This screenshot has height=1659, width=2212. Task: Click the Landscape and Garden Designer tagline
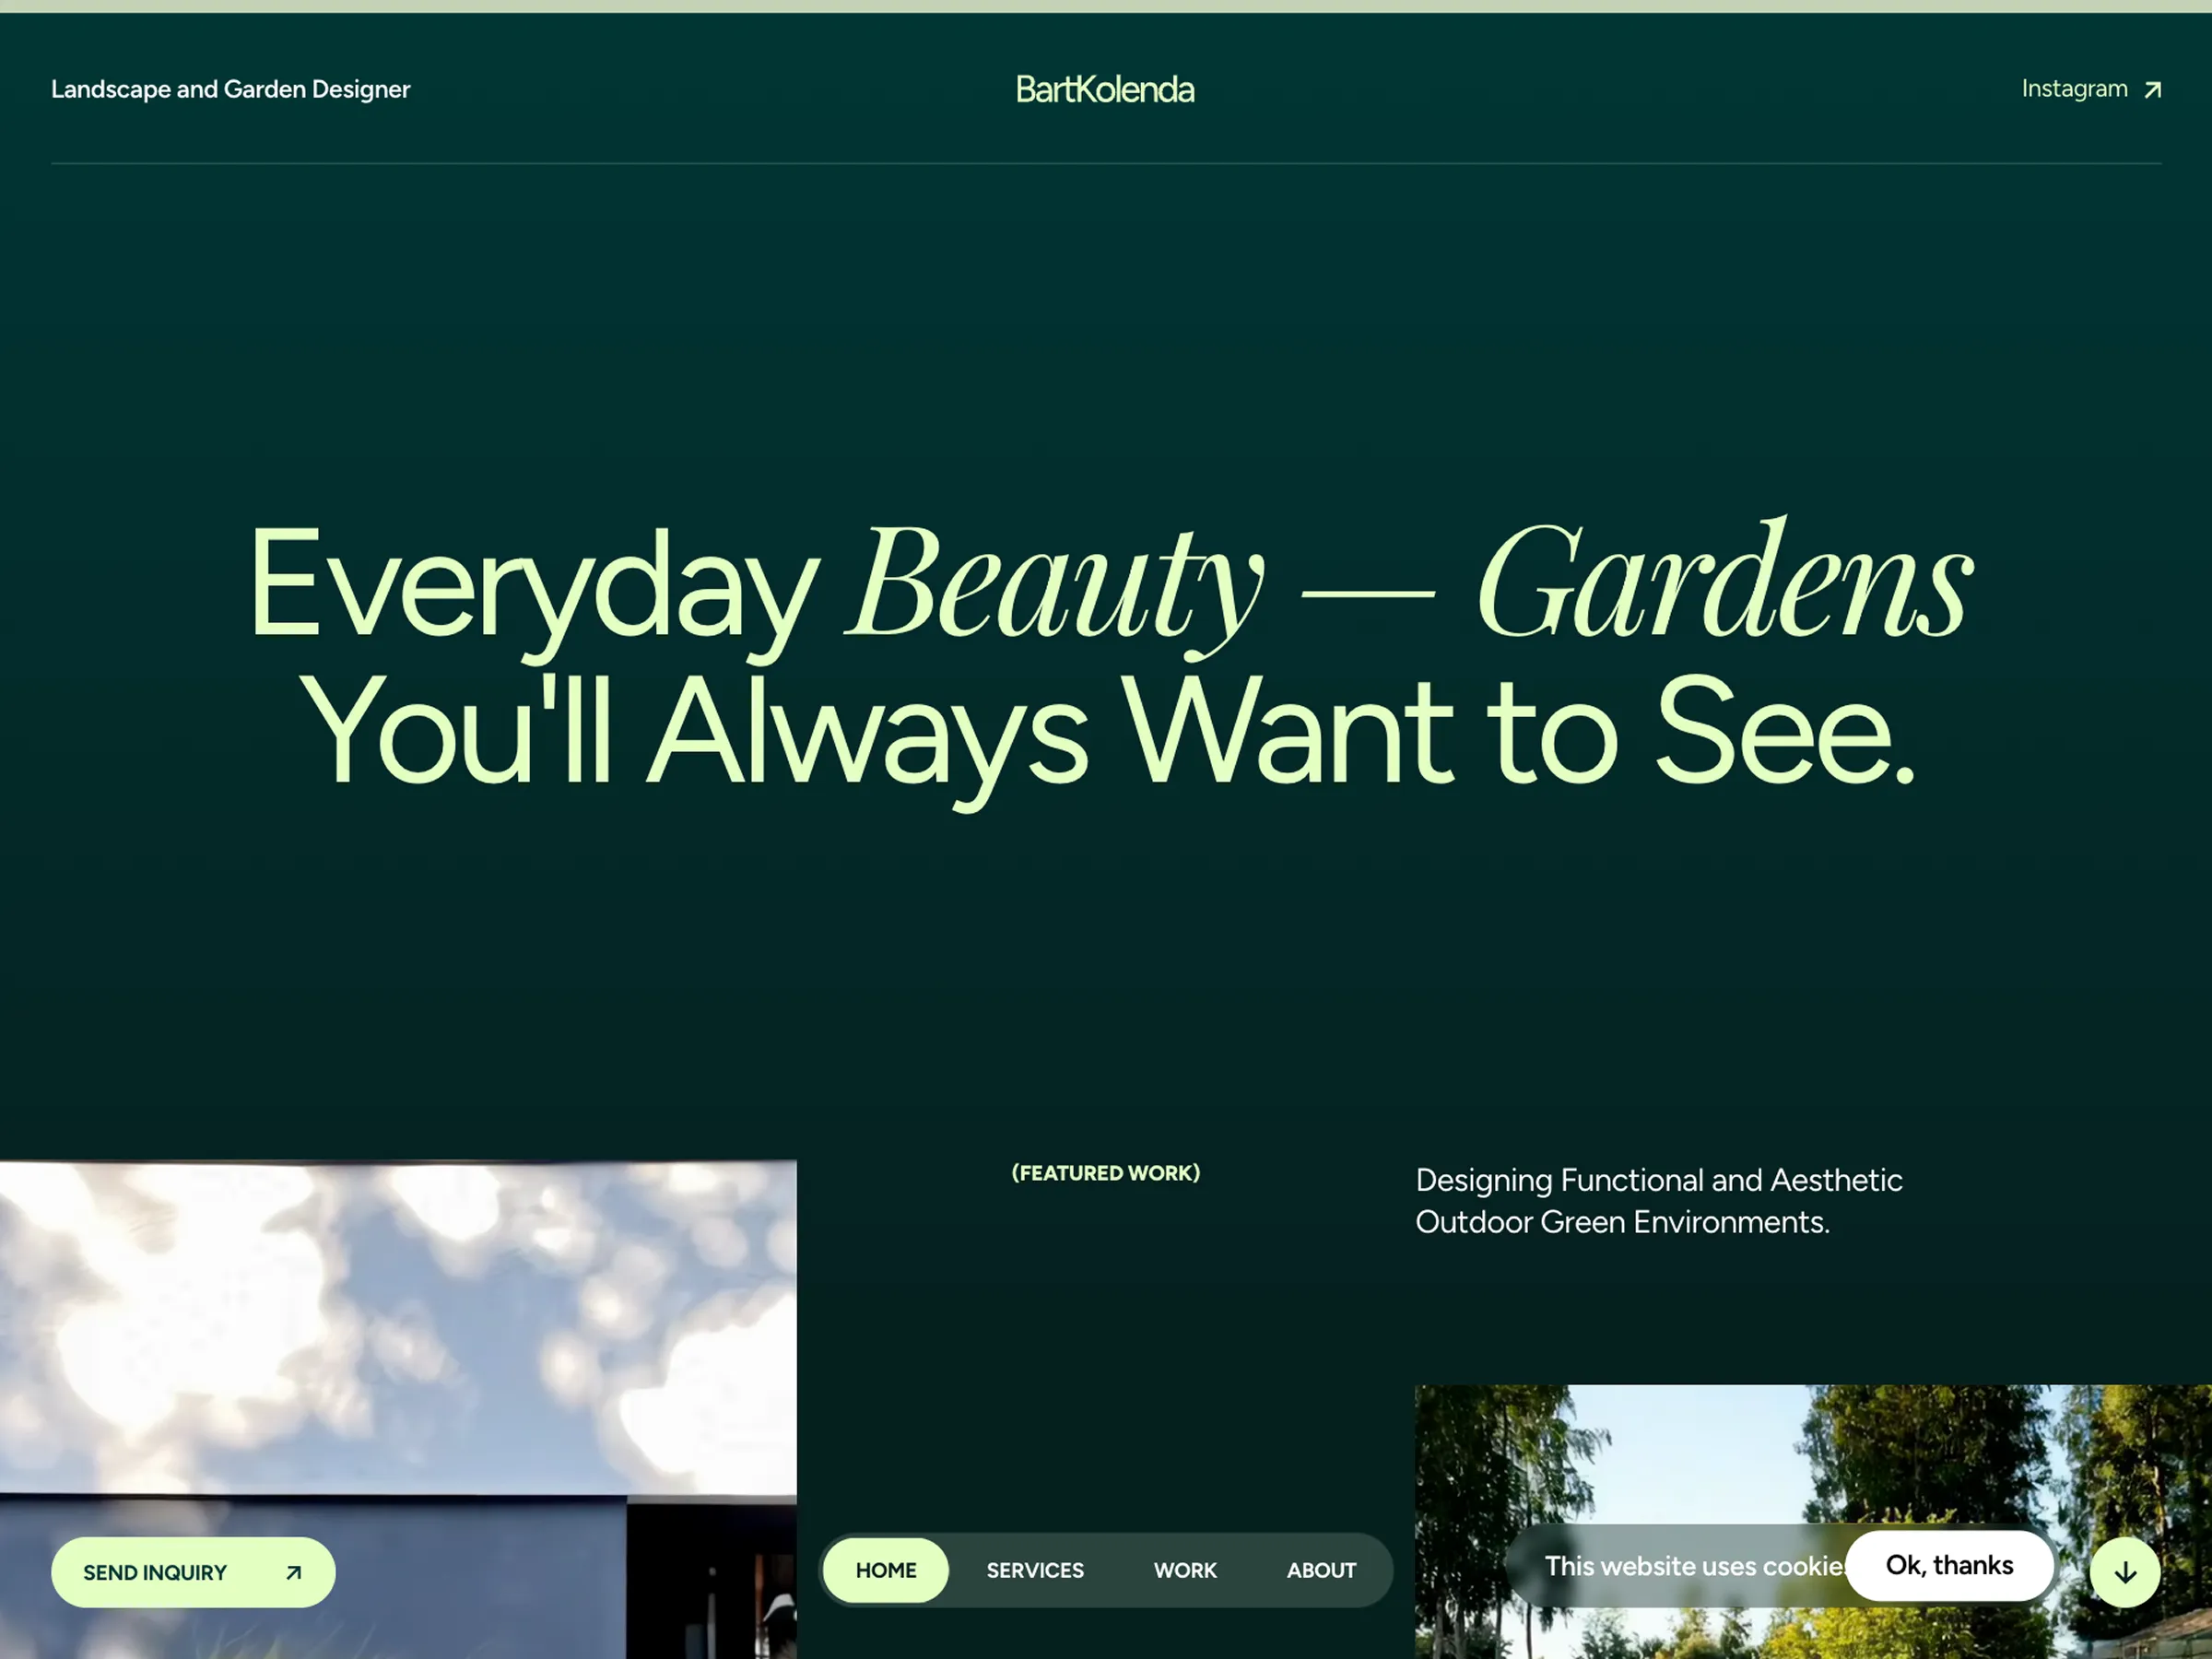(231, 90)
